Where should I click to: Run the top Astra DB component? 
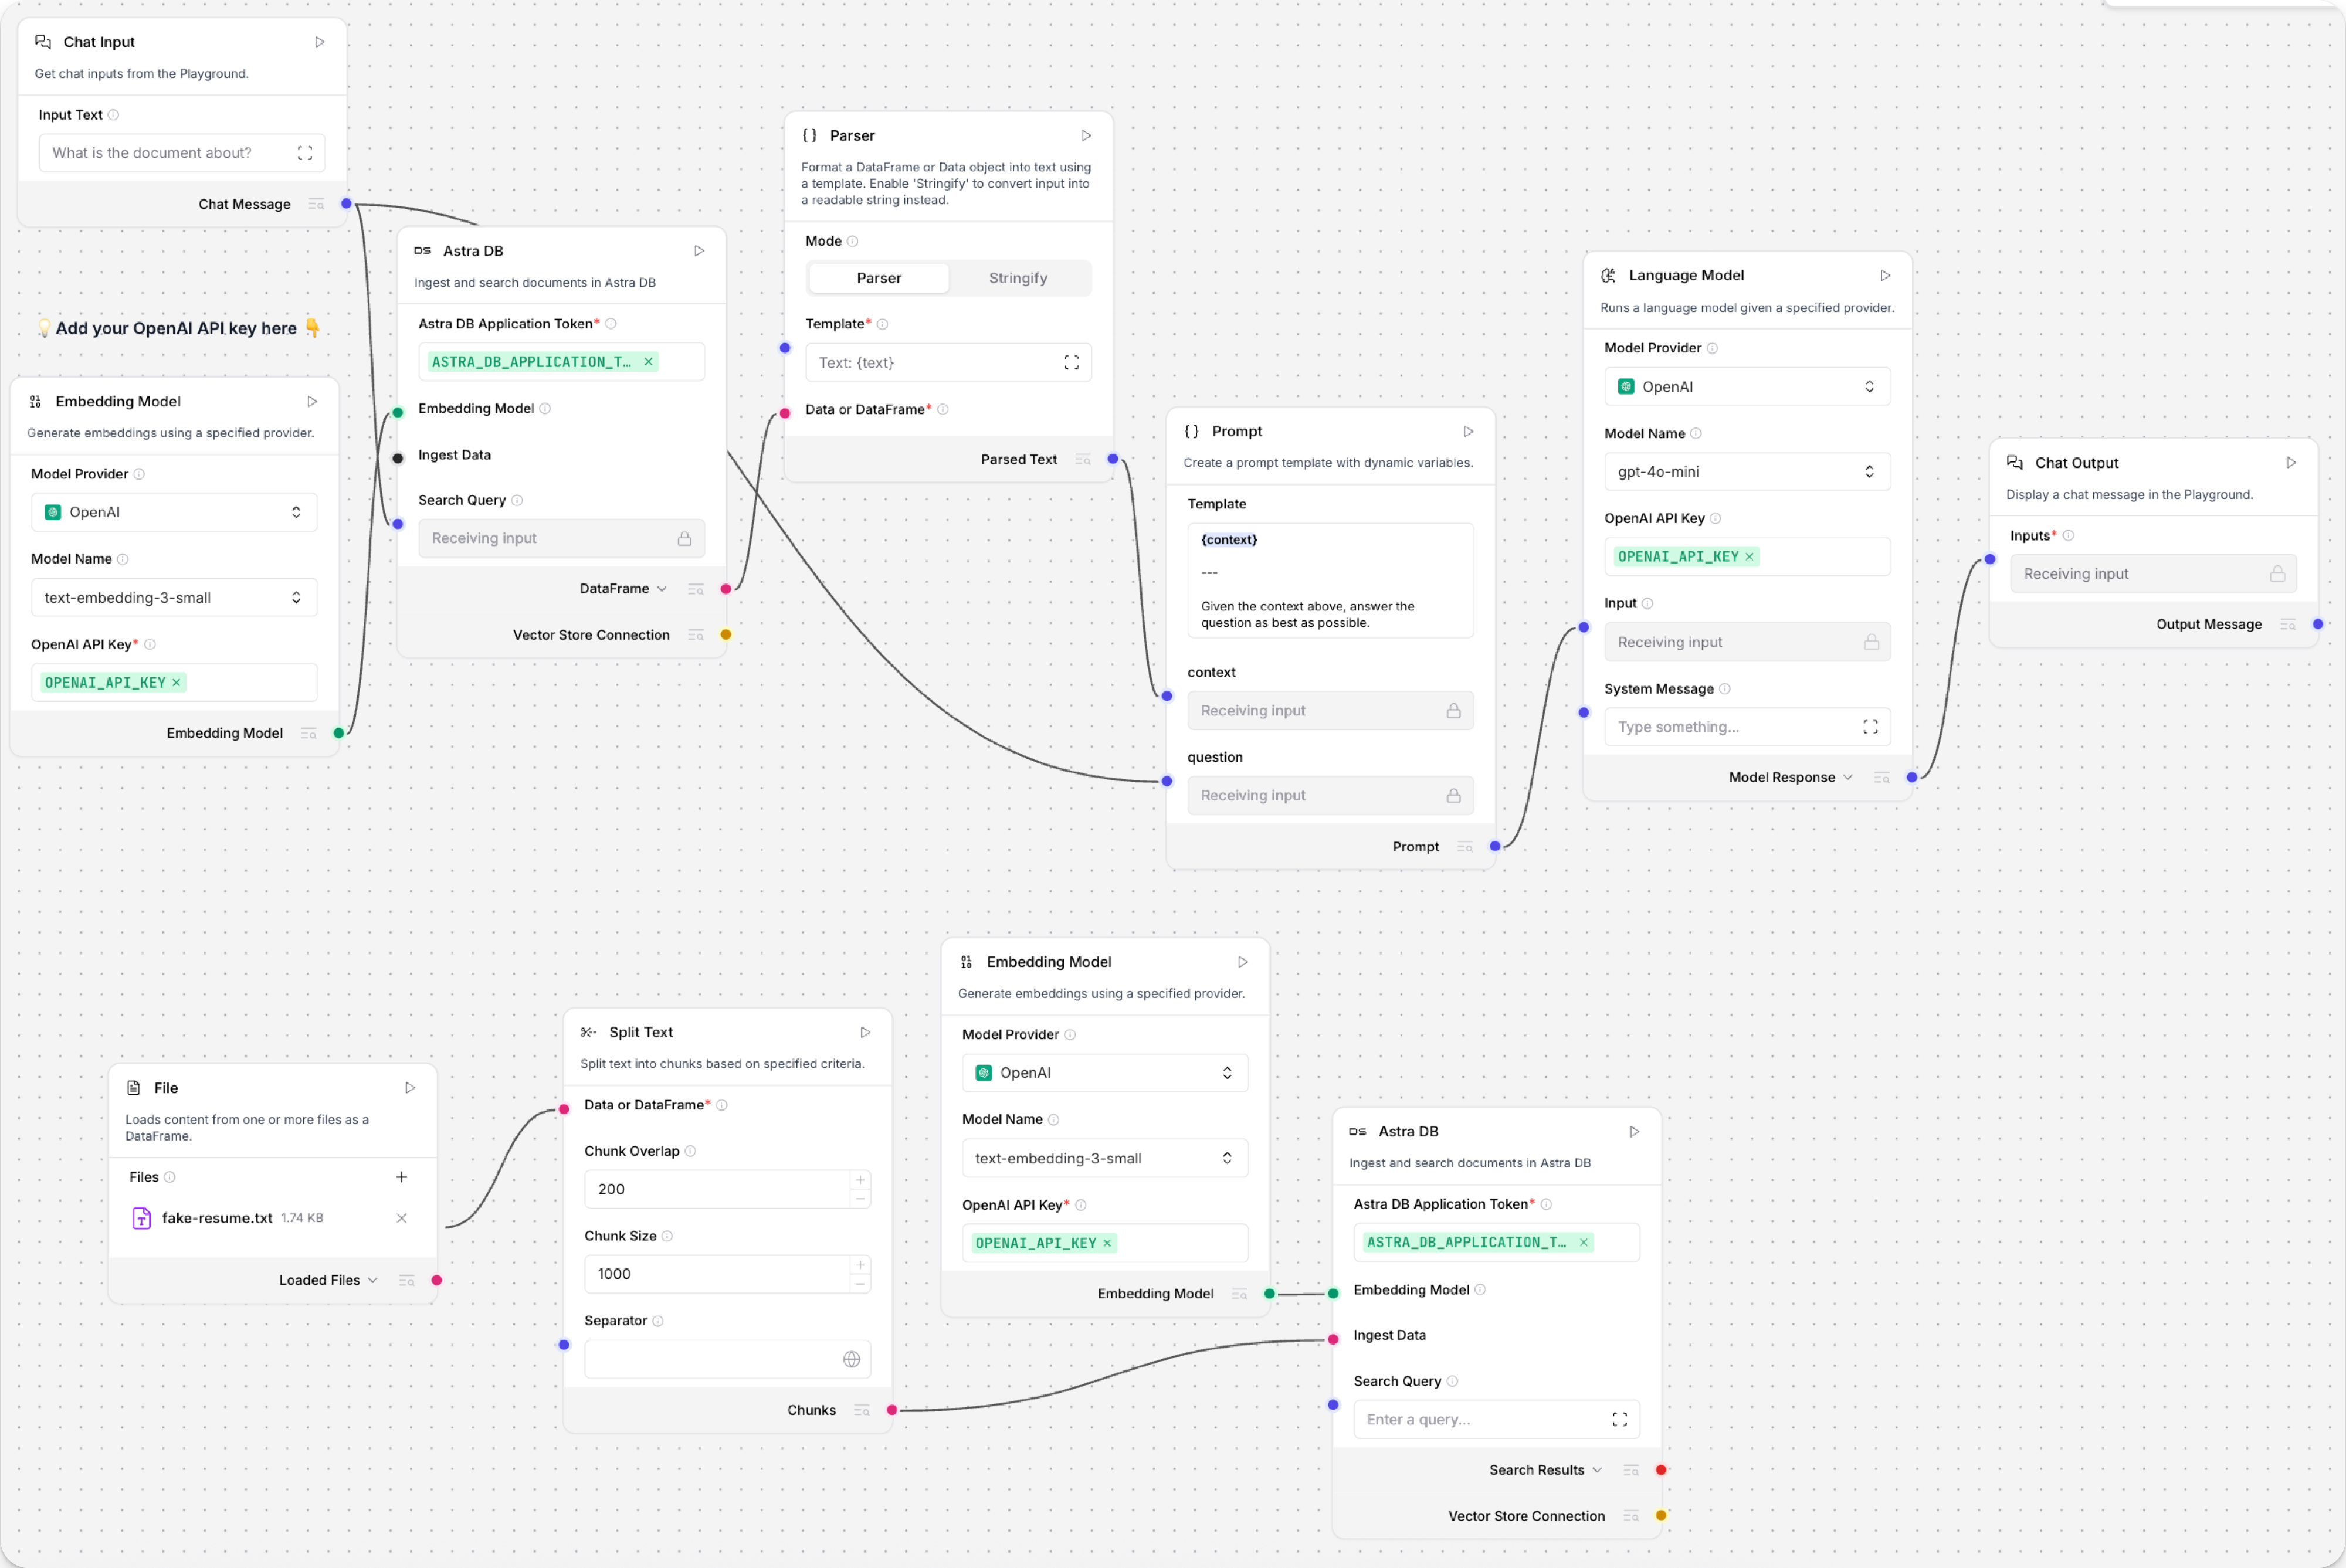point(699,251)
